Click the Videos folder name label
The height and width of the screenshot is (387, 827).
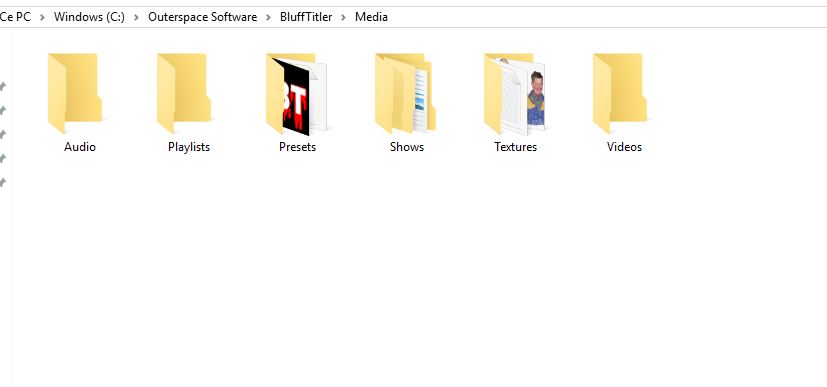(624, 147)
